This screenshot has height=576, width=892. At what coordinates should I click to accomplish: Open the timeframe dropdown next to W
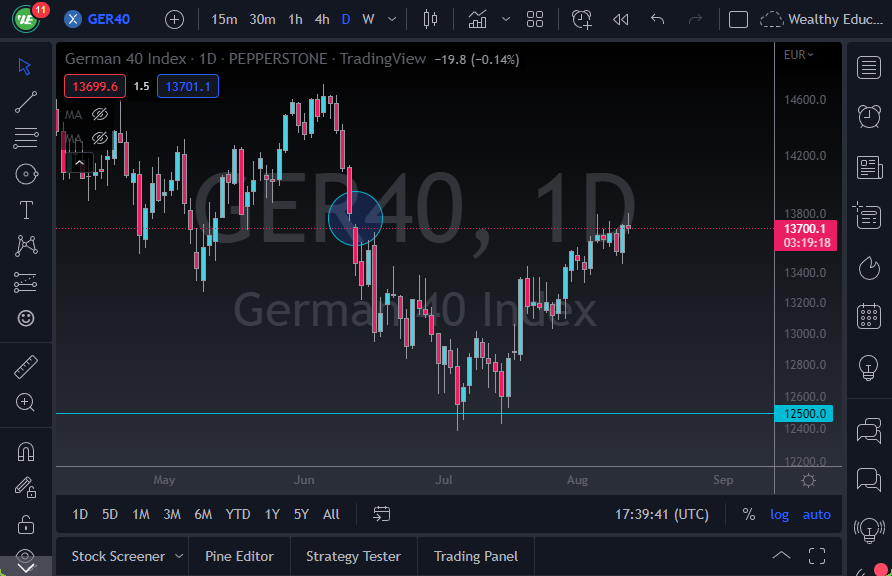coord(391,18)
